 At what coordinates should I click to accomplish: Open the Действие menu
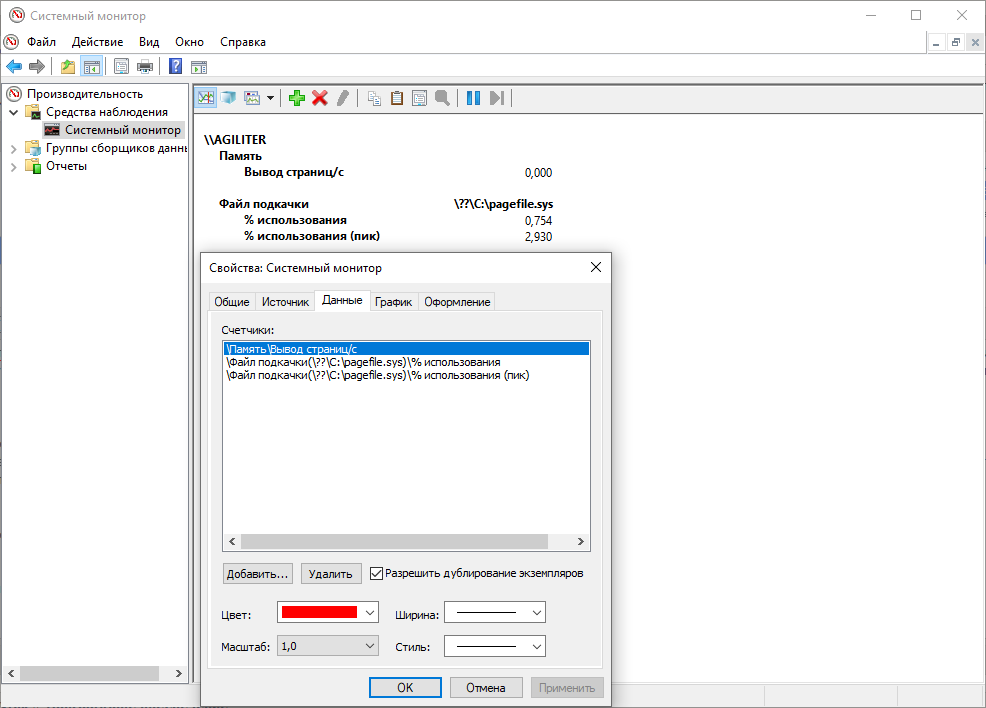pyautogui.click(x=97, y=42)
